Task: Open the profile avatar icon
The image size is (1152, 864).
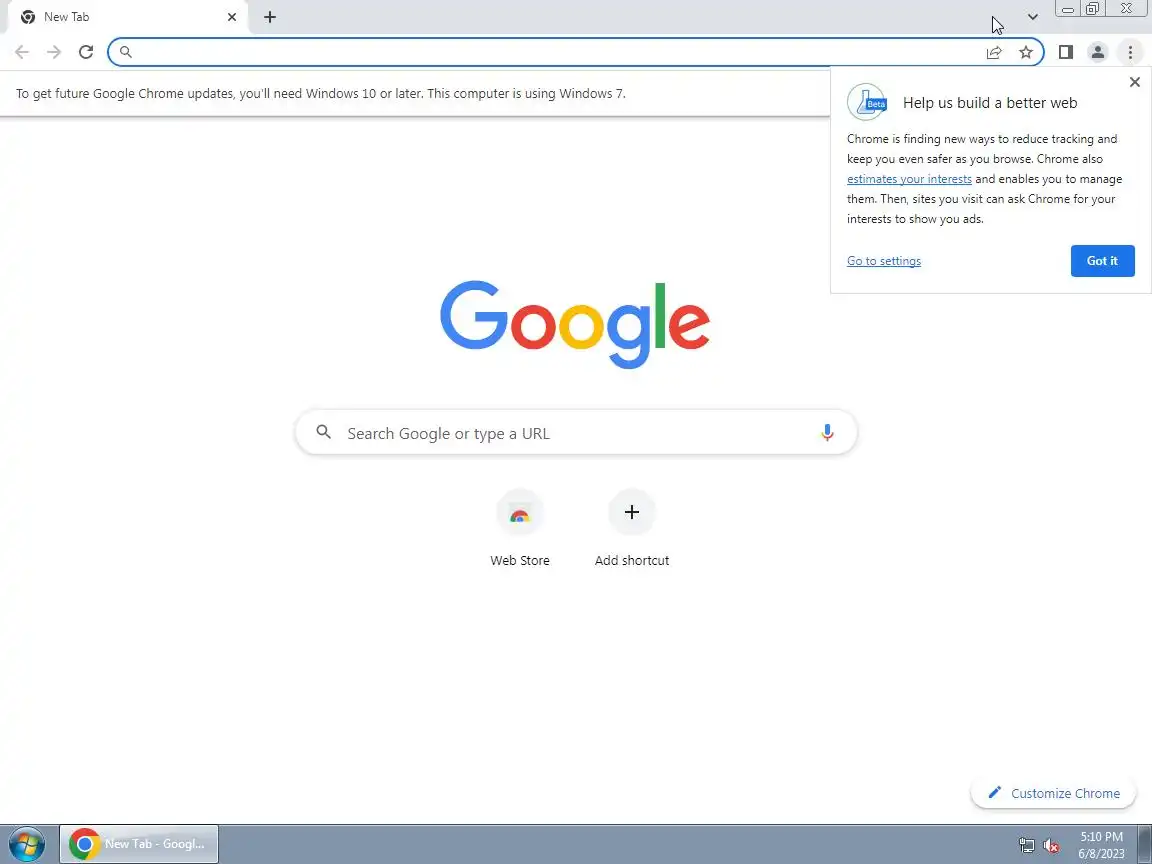Action: click(1098, 52)
